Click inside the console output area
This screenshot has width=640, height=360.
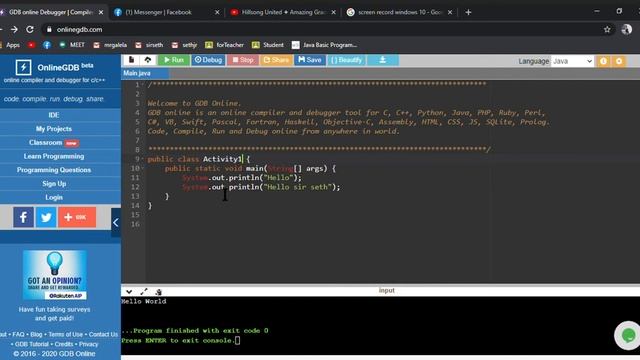[x=380, y=325]
